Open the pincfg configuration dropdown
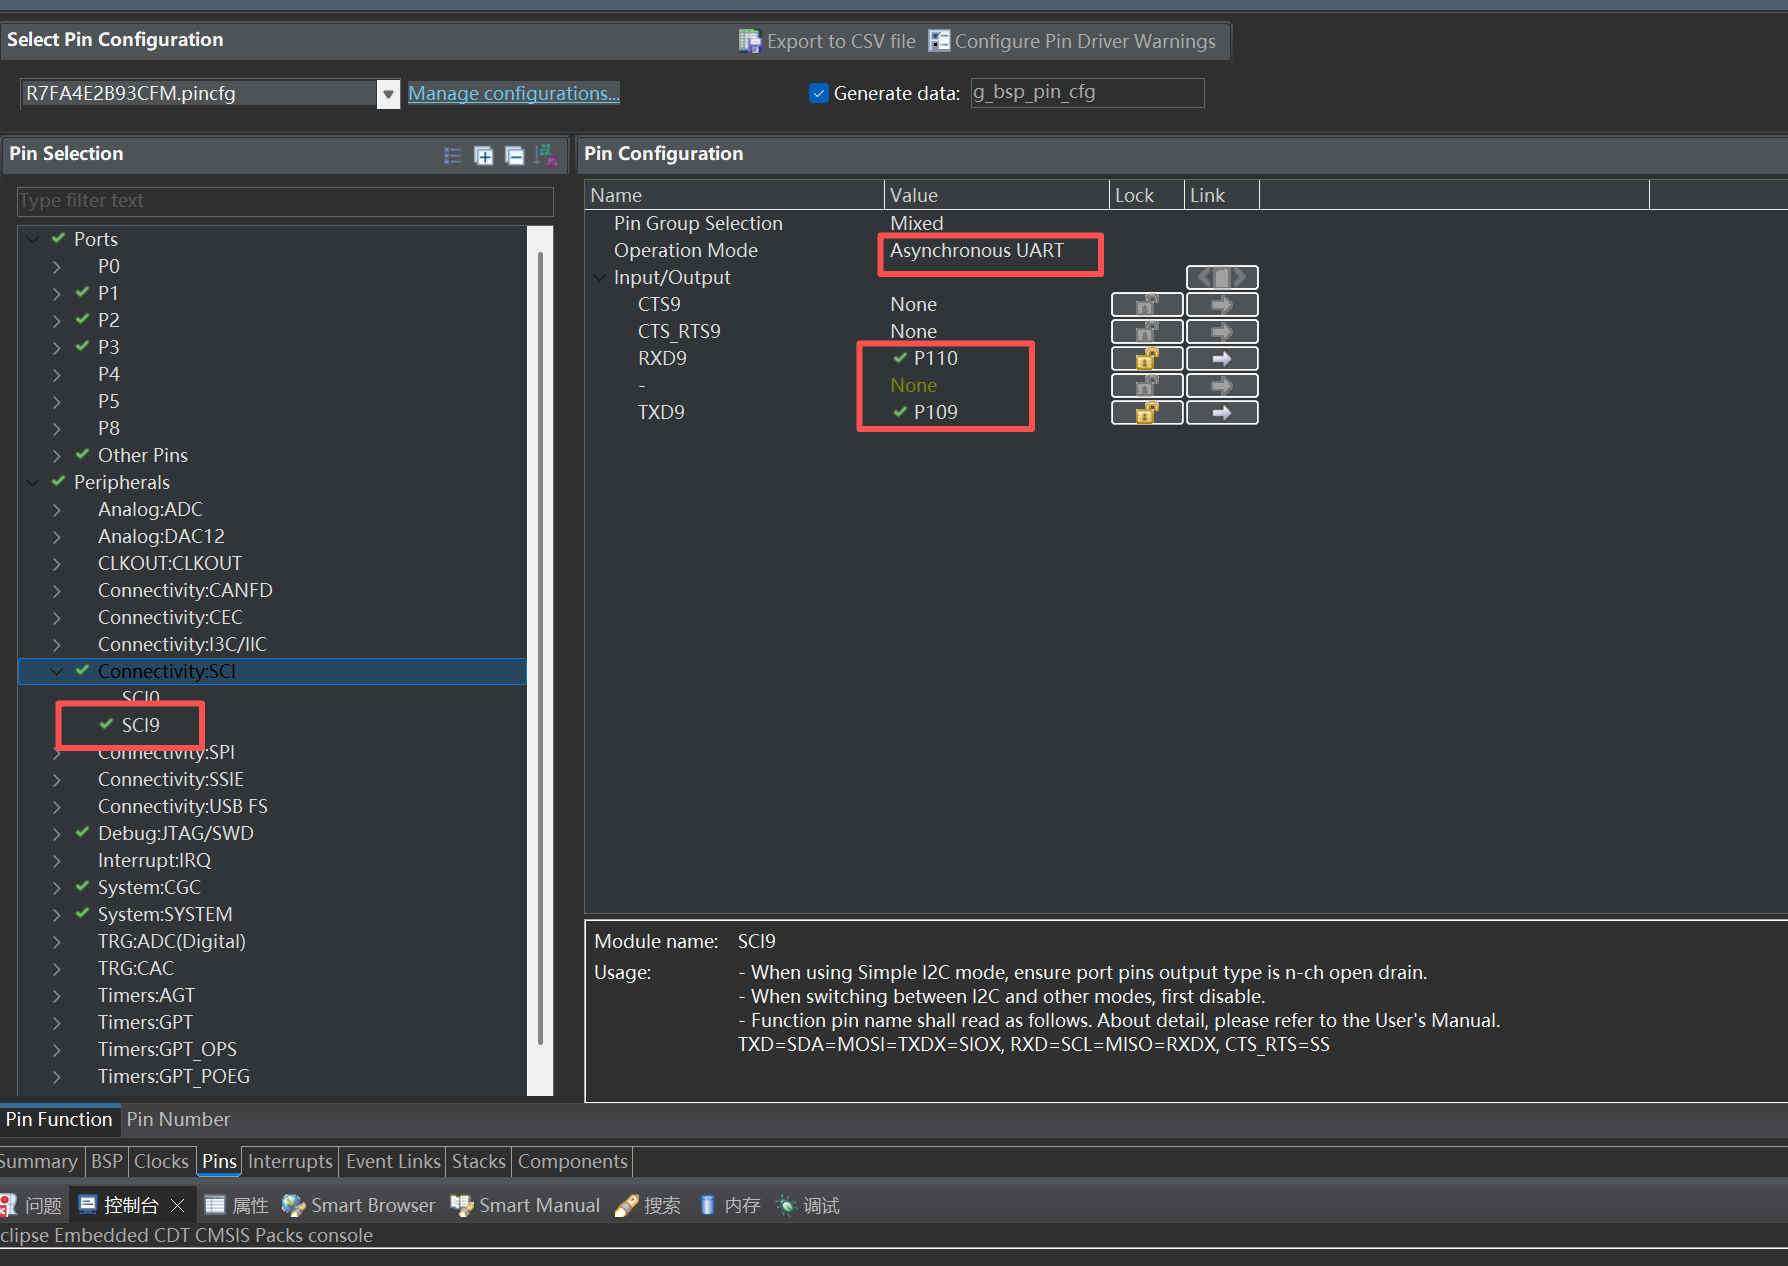The width and height of the screenshot is (1788, 1266). pyautogui.click(x=389, y=94)
